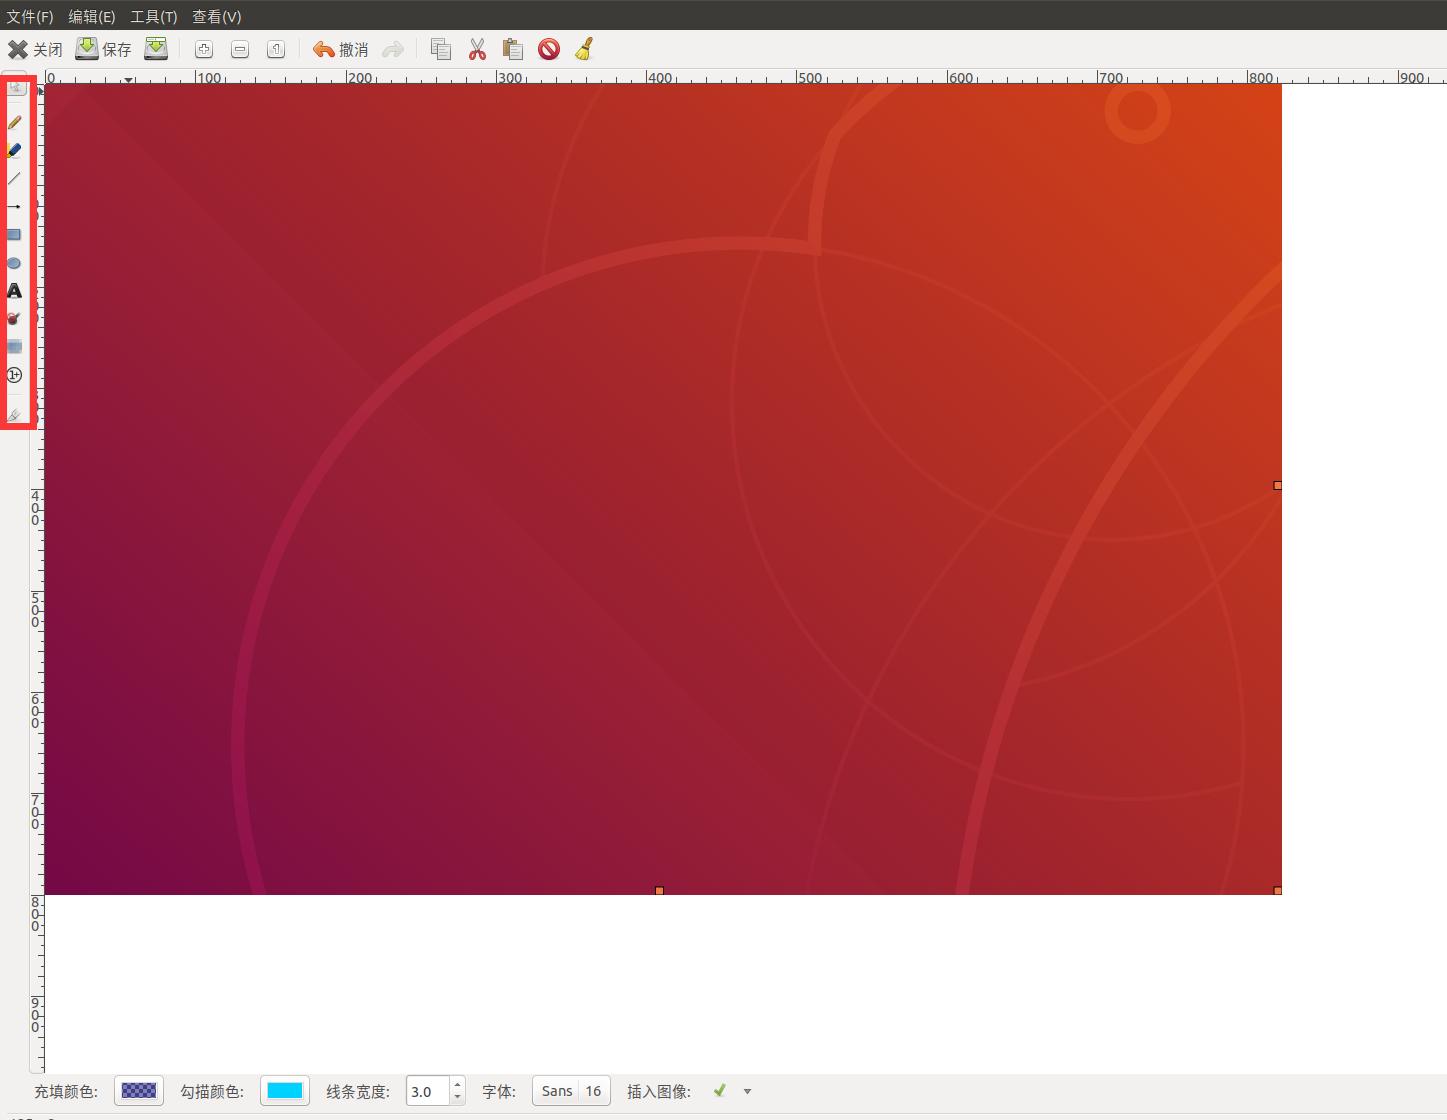The height and width of the screenshot is (1120, 1447).
Task: Zoom in using the plus toolbar button
Action: [x=203, y=49]
